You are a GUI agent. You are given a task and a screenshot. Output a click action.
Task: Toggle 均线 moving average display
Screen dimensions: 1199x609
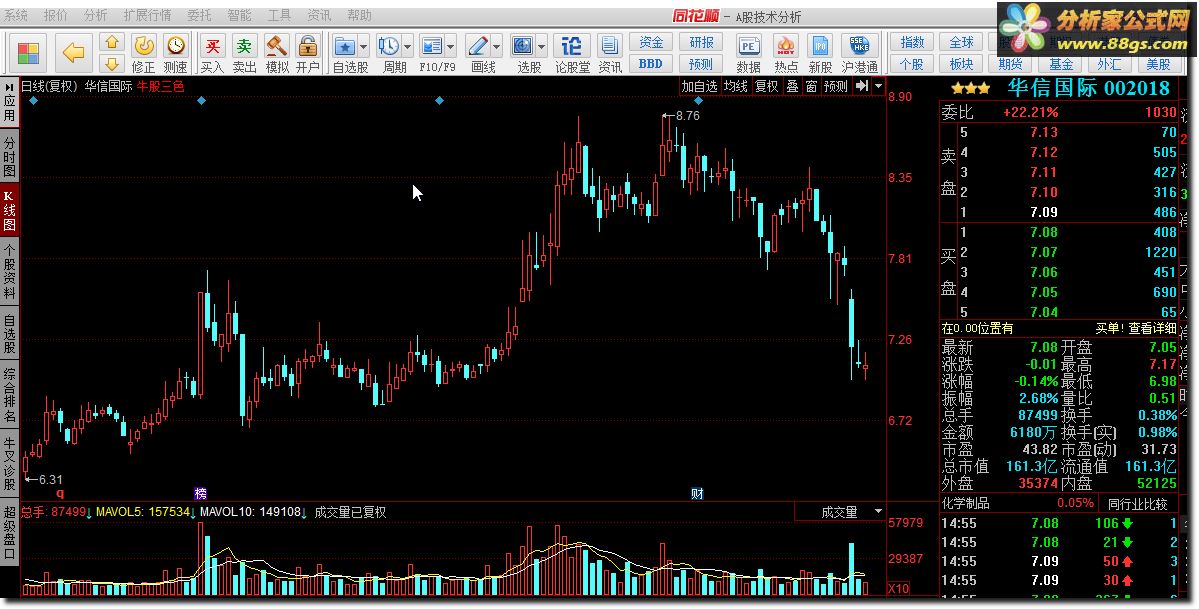(736, 86)
